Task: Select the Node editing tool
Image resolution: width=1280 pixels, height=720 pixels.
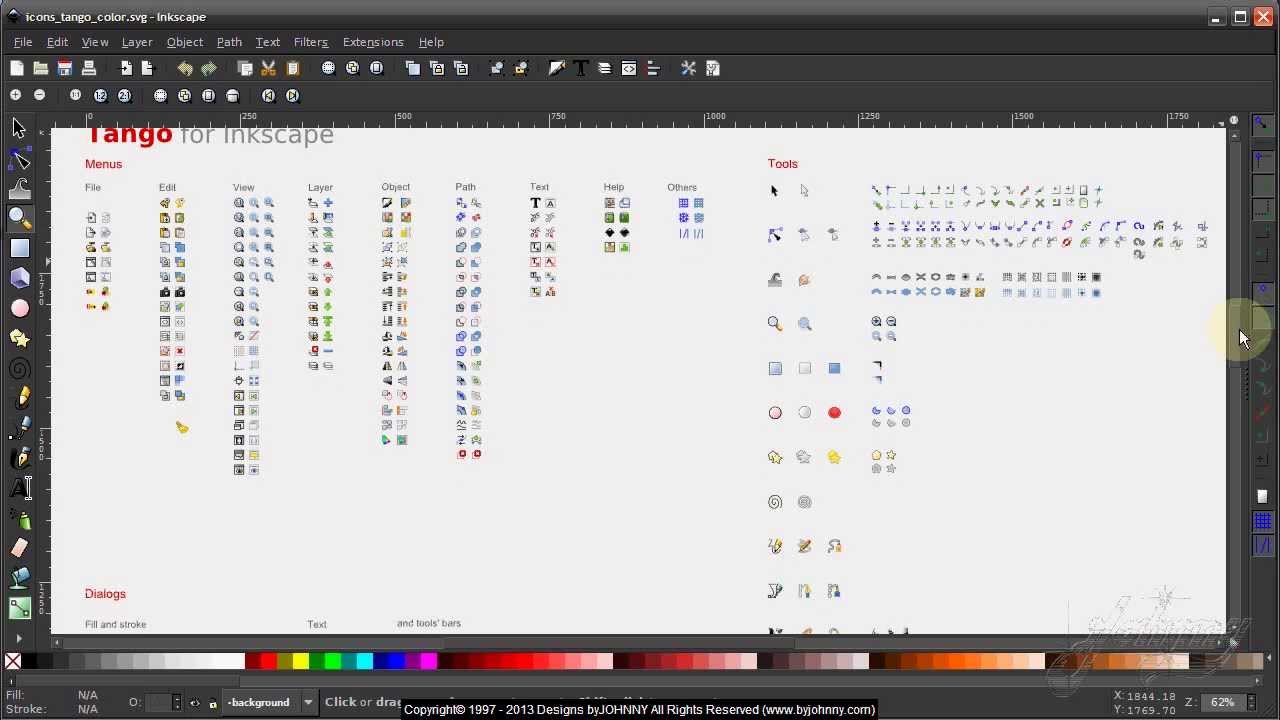Action: click(x=19, y=159)
